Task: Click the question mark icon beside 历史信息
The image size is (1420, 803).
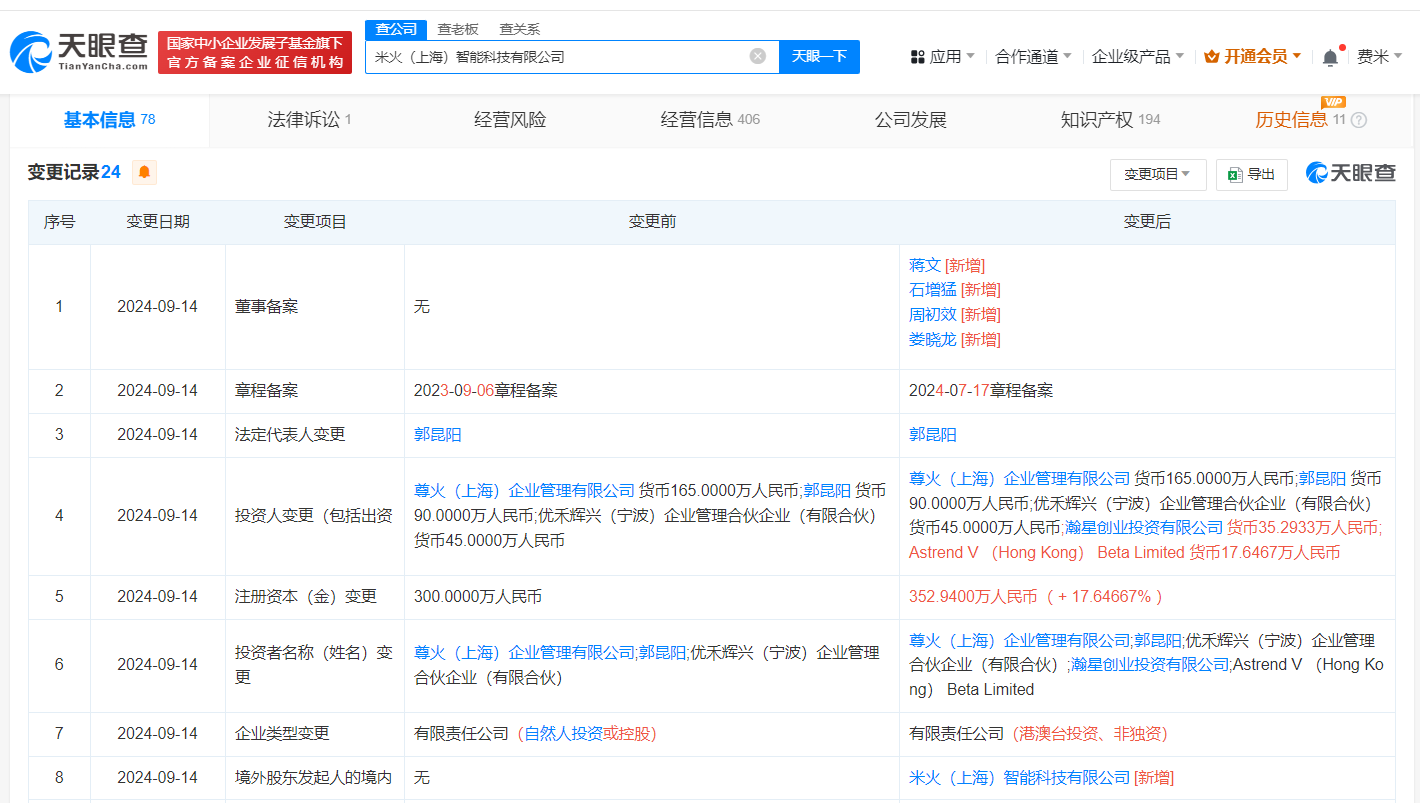Action: point(1358,119)
